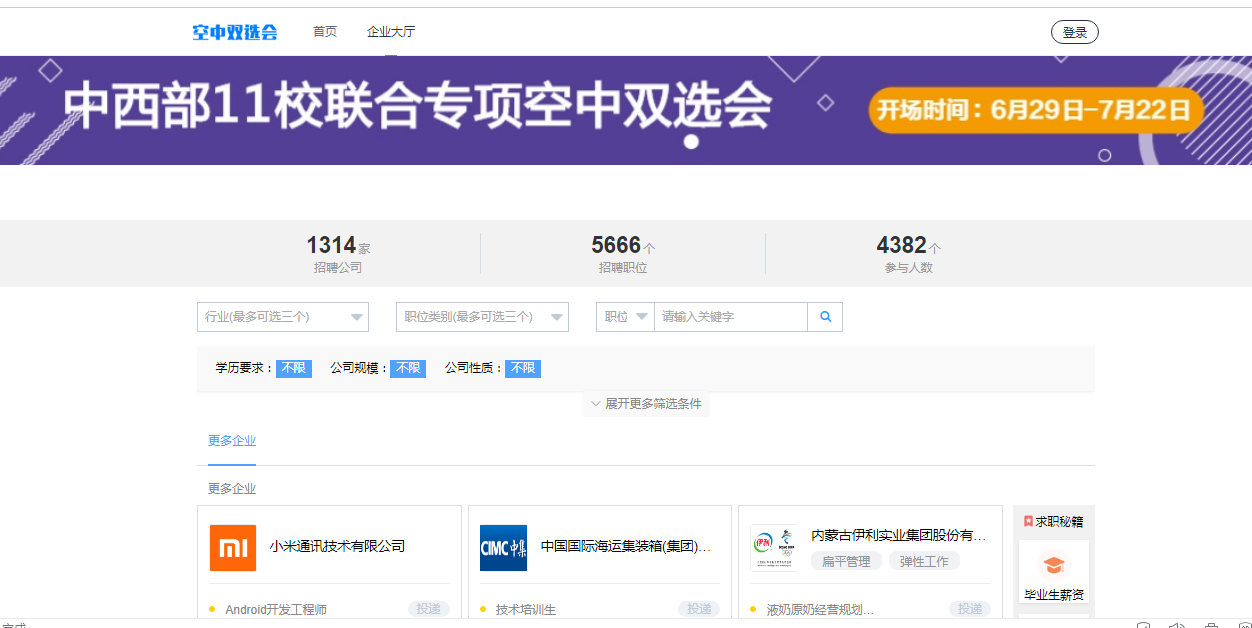Click the keyword search input field
The image size is (1252, 628).
tap(730, 317)
